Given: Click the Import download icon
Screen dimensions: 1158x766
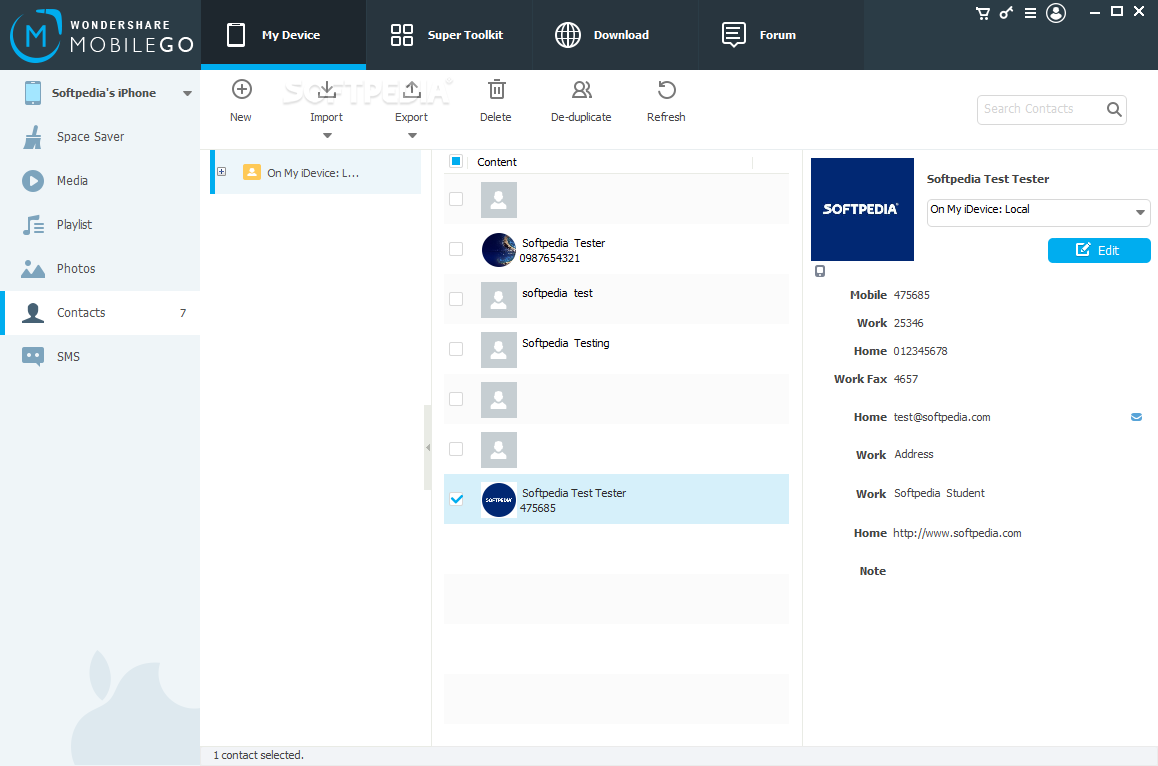Looking at the screenshot, I should [x=326, y=90].
